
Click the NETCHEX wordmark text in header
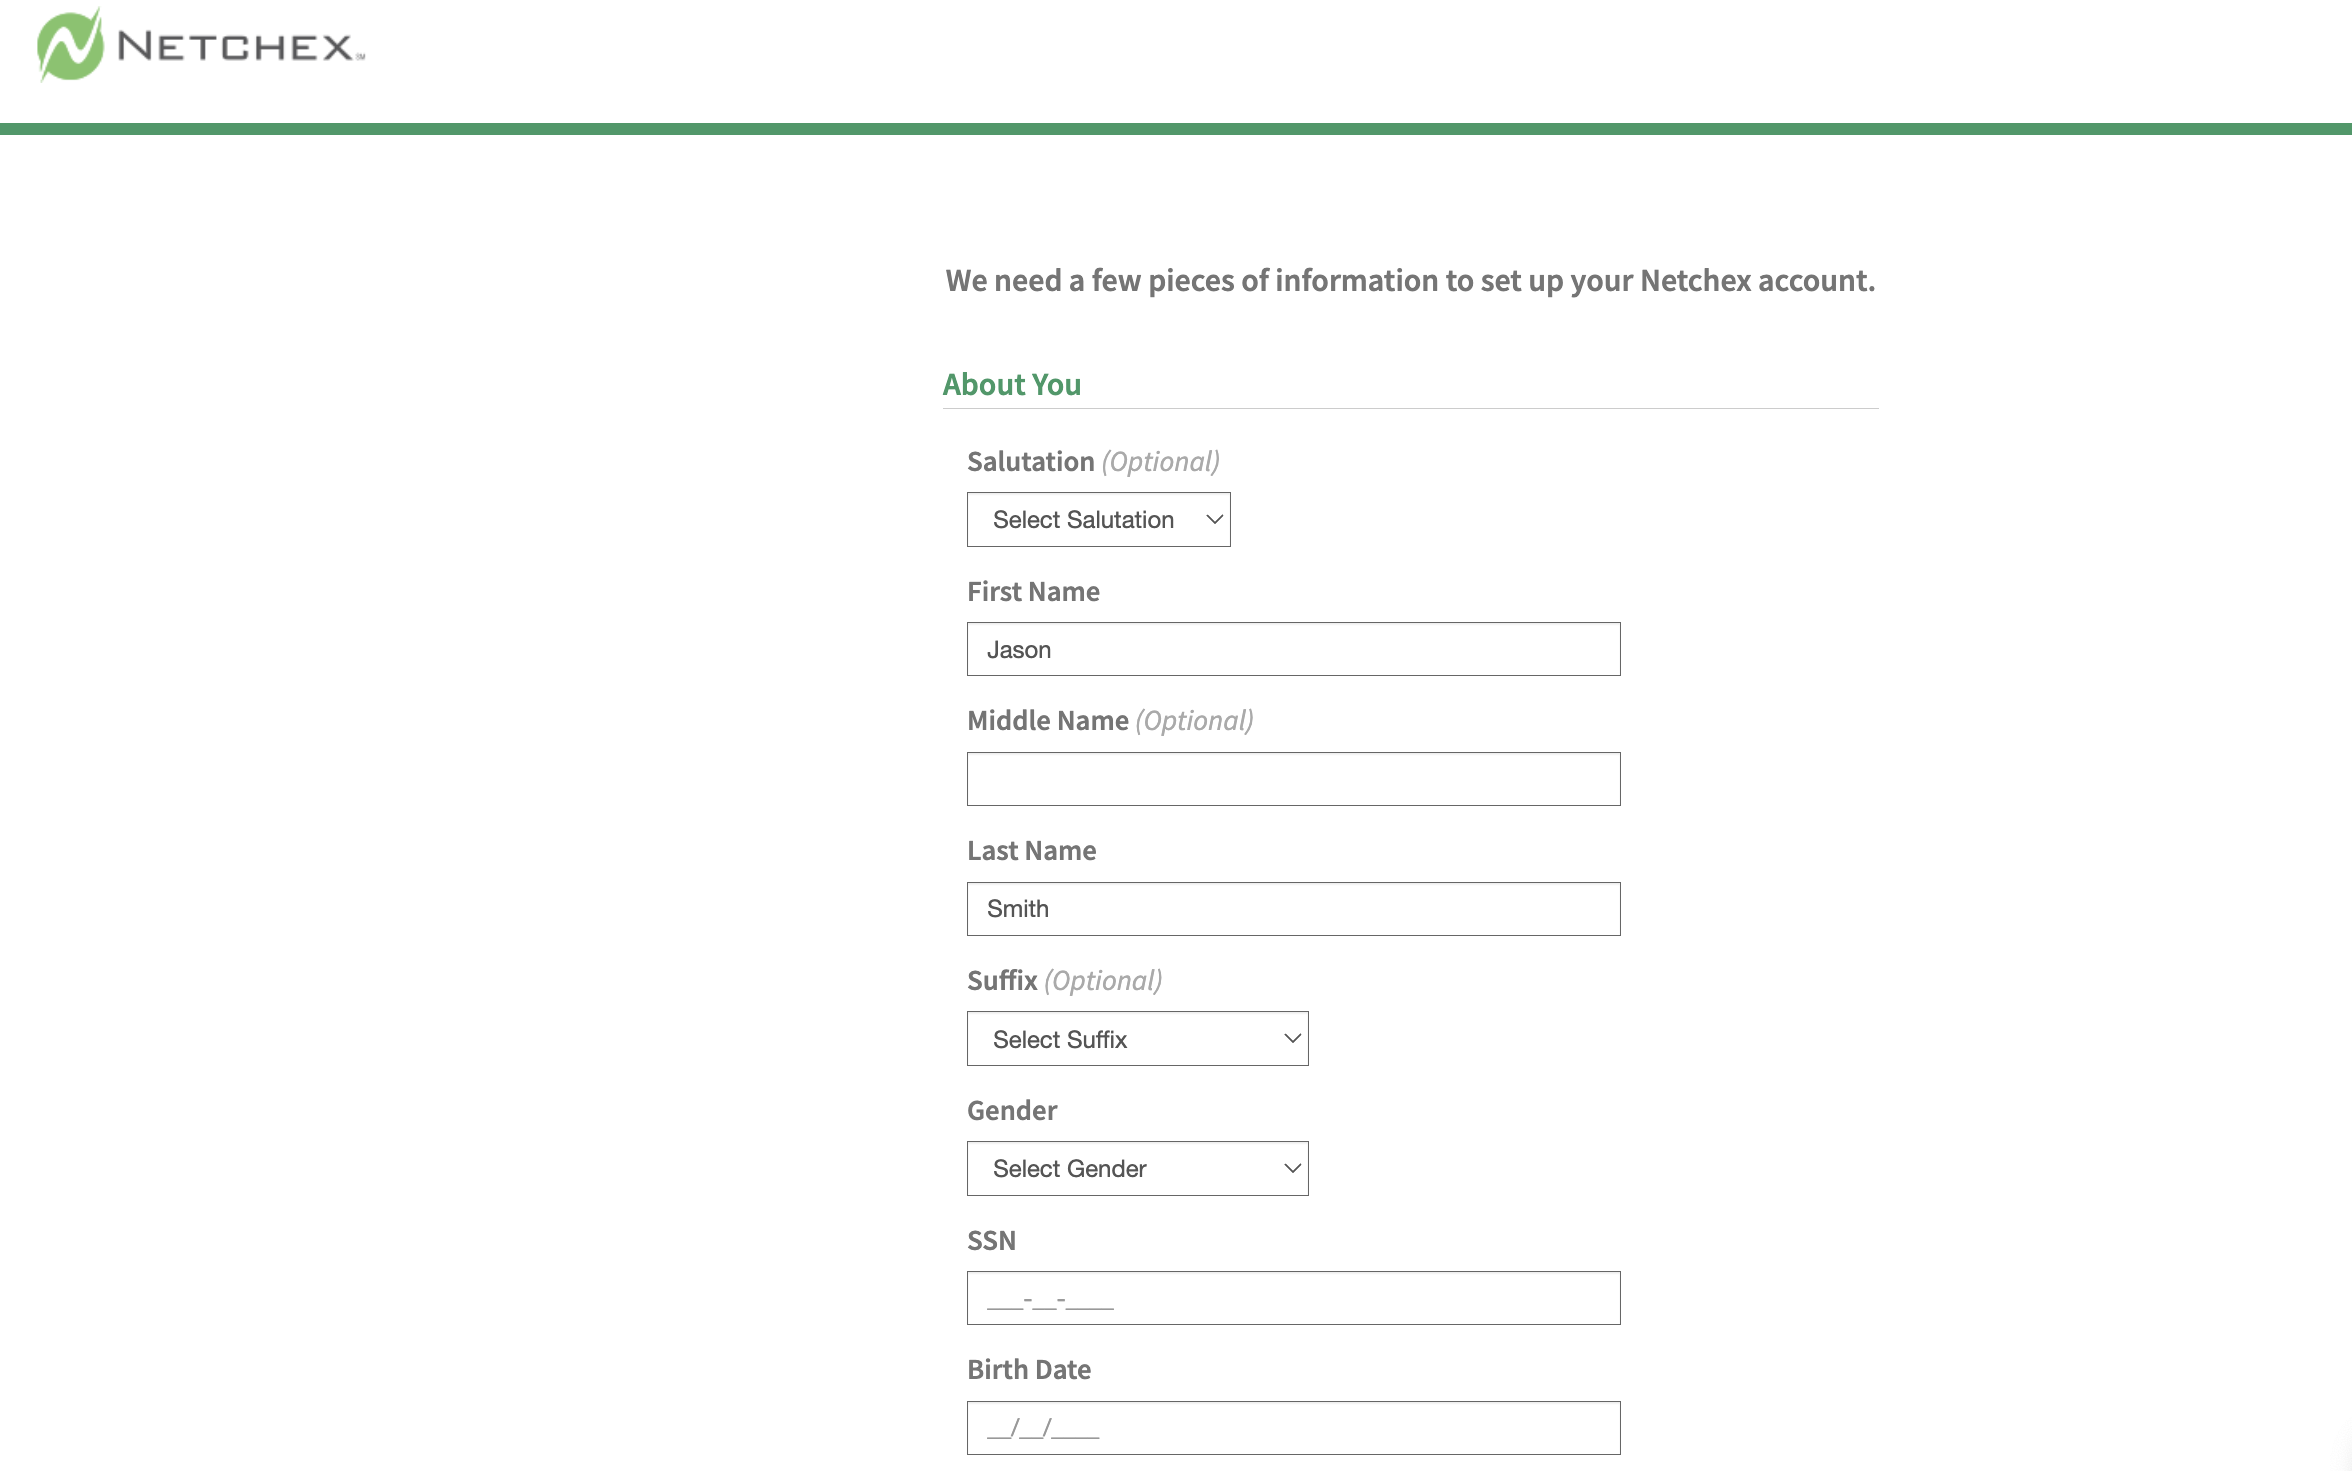click(x=240, y=47)
